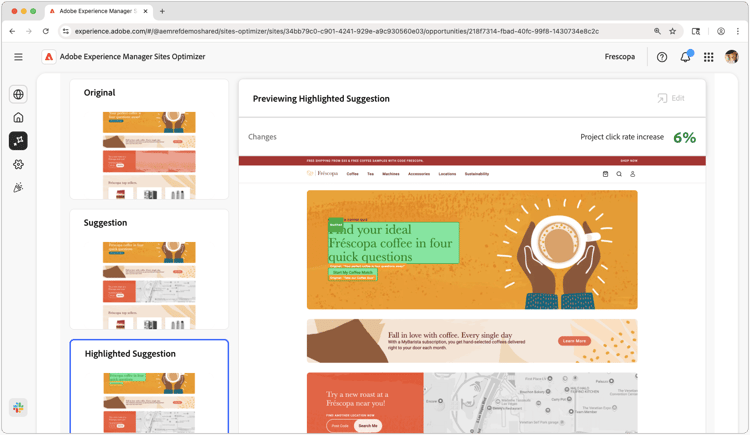Click the Coffee menu item in preview
Viewport: 750px width, 435px height.
(x=353, y=174)
